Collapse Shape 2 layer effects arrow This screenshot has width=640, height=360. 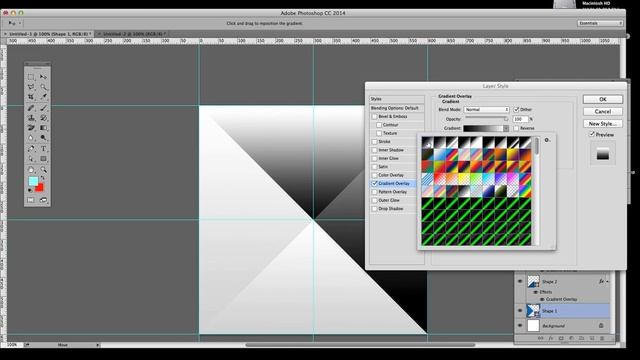(x=607, y=282)
